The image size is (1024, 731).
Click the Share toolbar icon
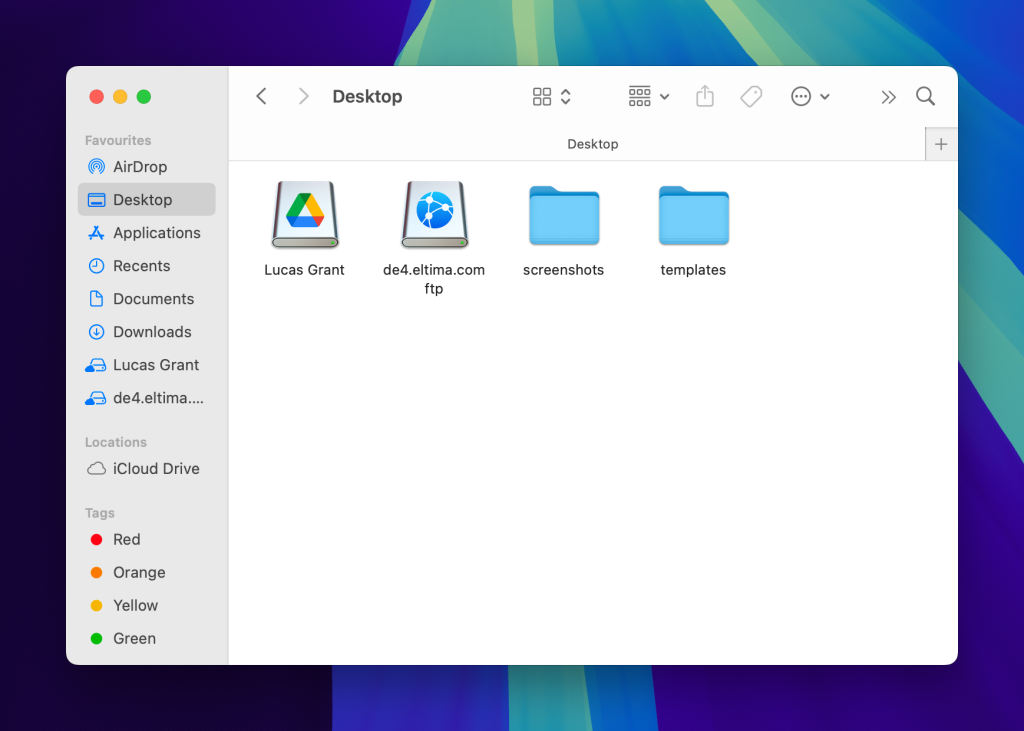click(x=705, y=96)
